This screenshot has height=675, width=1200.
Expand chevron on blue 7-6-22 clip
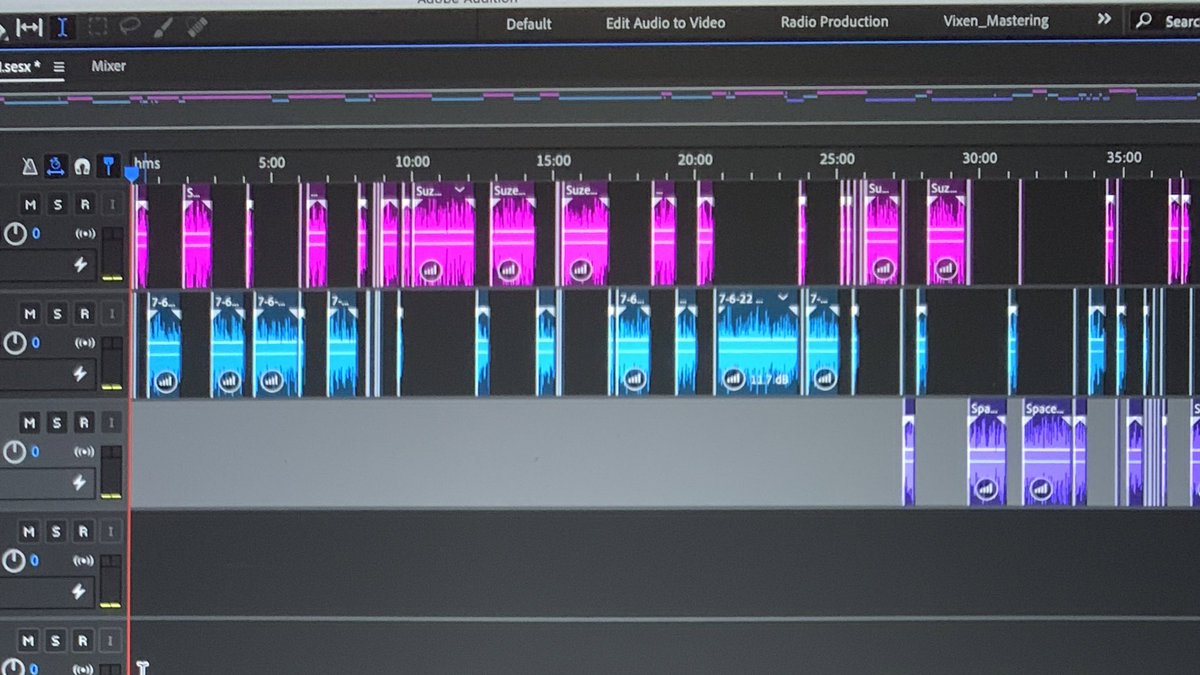click(x=783, y=298)
